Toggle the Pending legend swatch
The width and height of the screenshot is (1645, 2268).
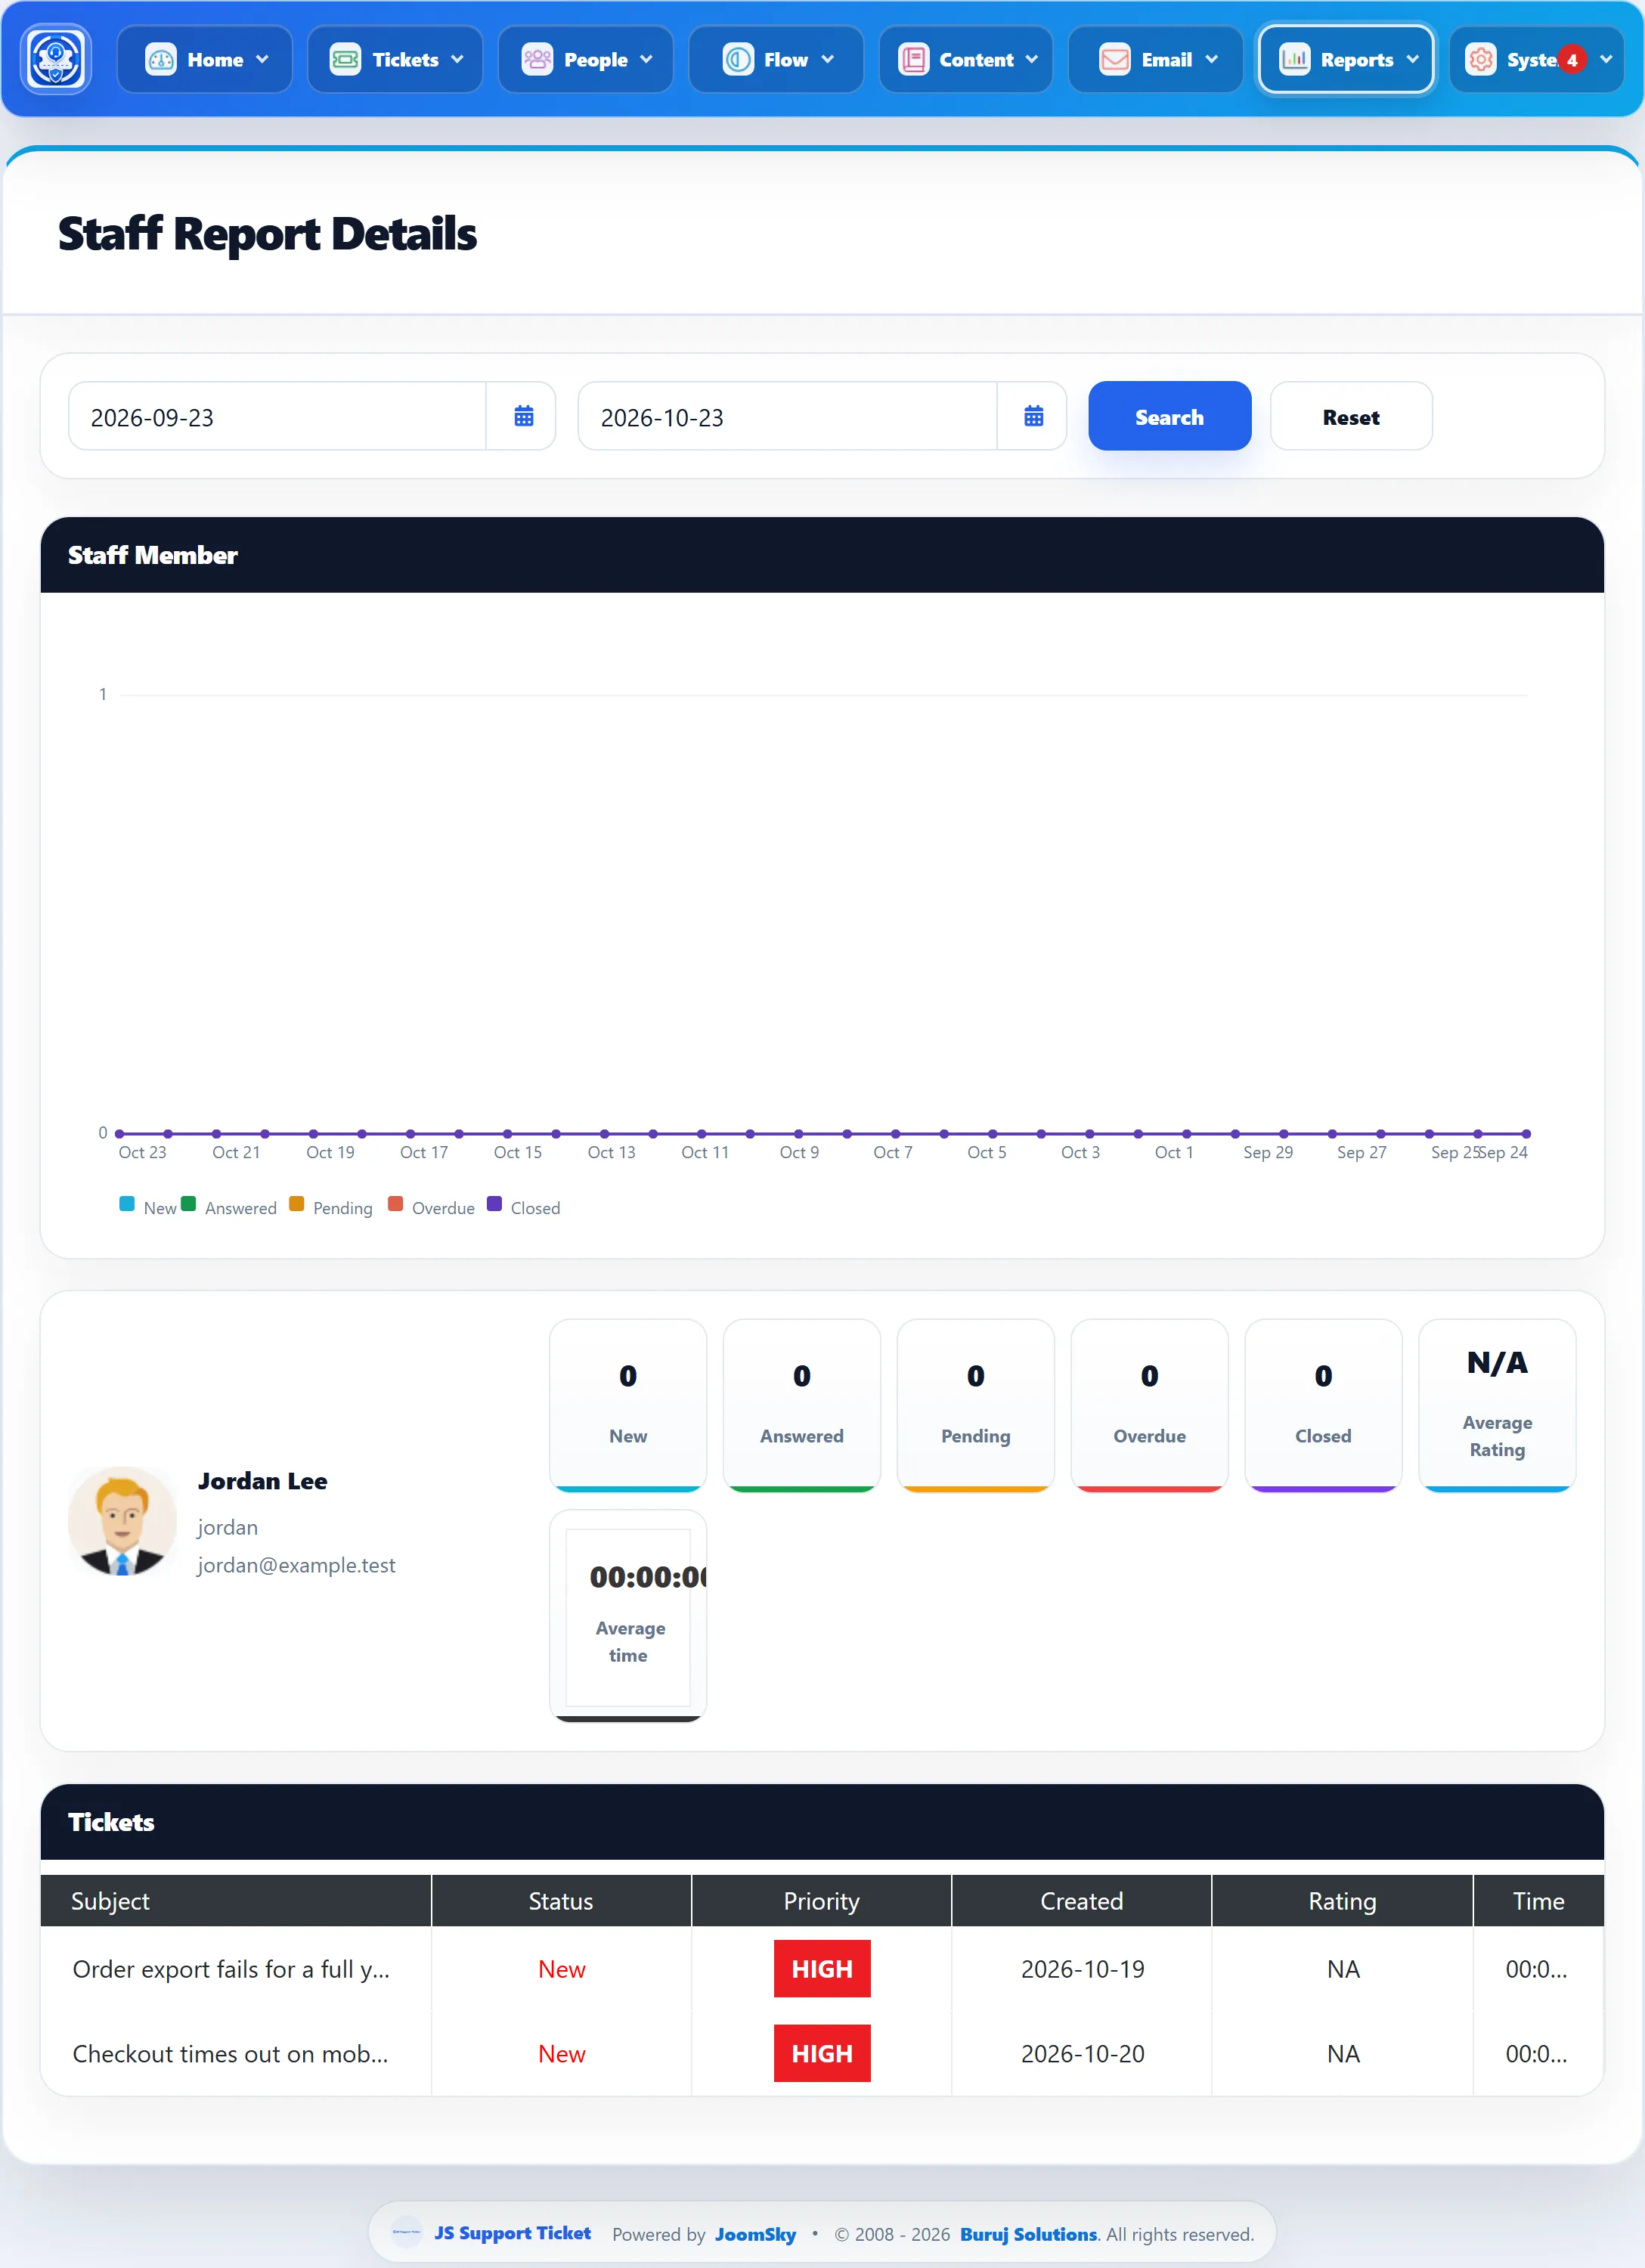296,1204
